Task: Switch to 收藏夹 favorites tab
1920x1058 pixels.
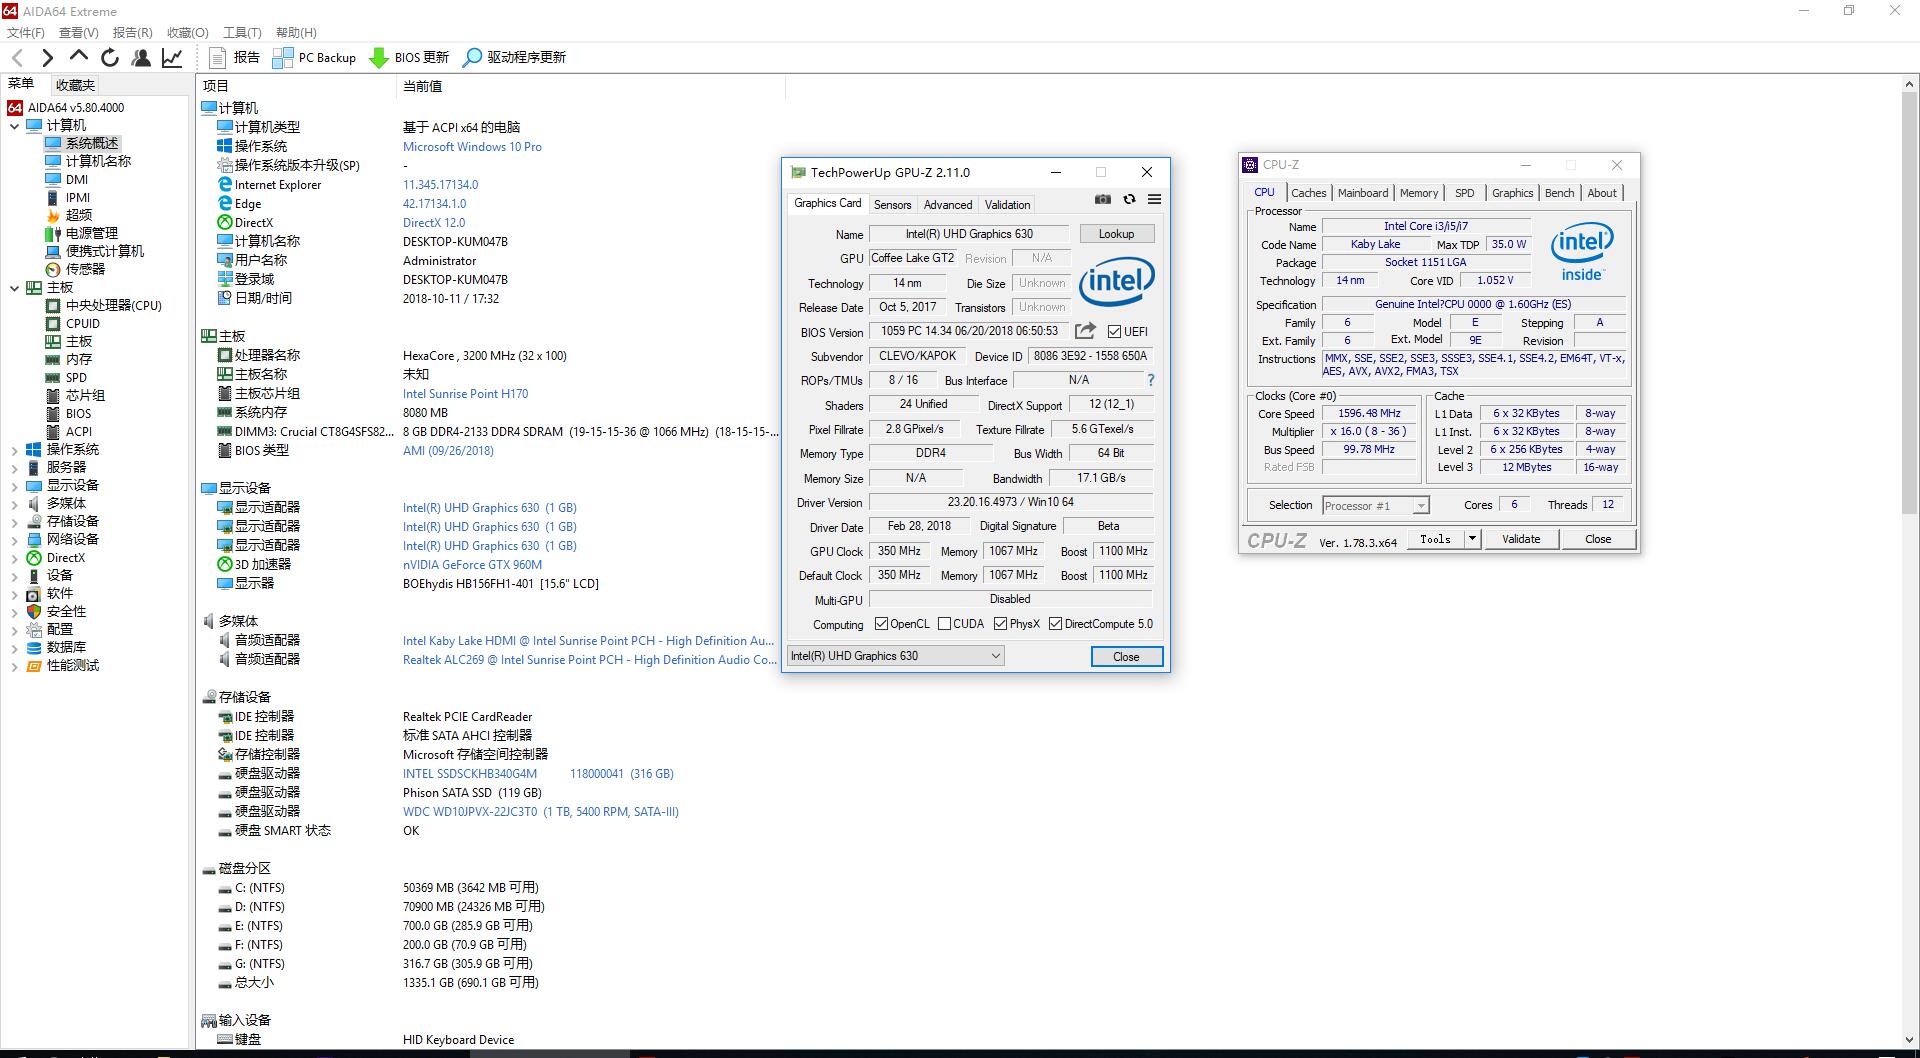Action: point(75,85)
